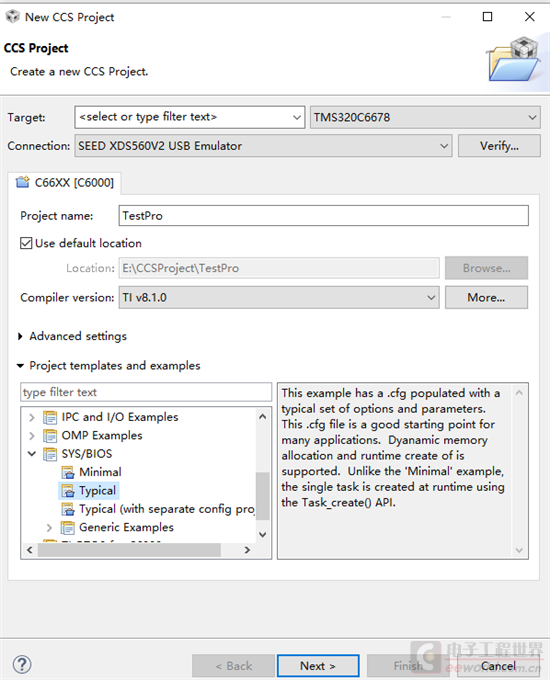The height and width of the screenshot is (680, 550).
Task: Open the Compiler version dropdown
Action: (279, 298)
